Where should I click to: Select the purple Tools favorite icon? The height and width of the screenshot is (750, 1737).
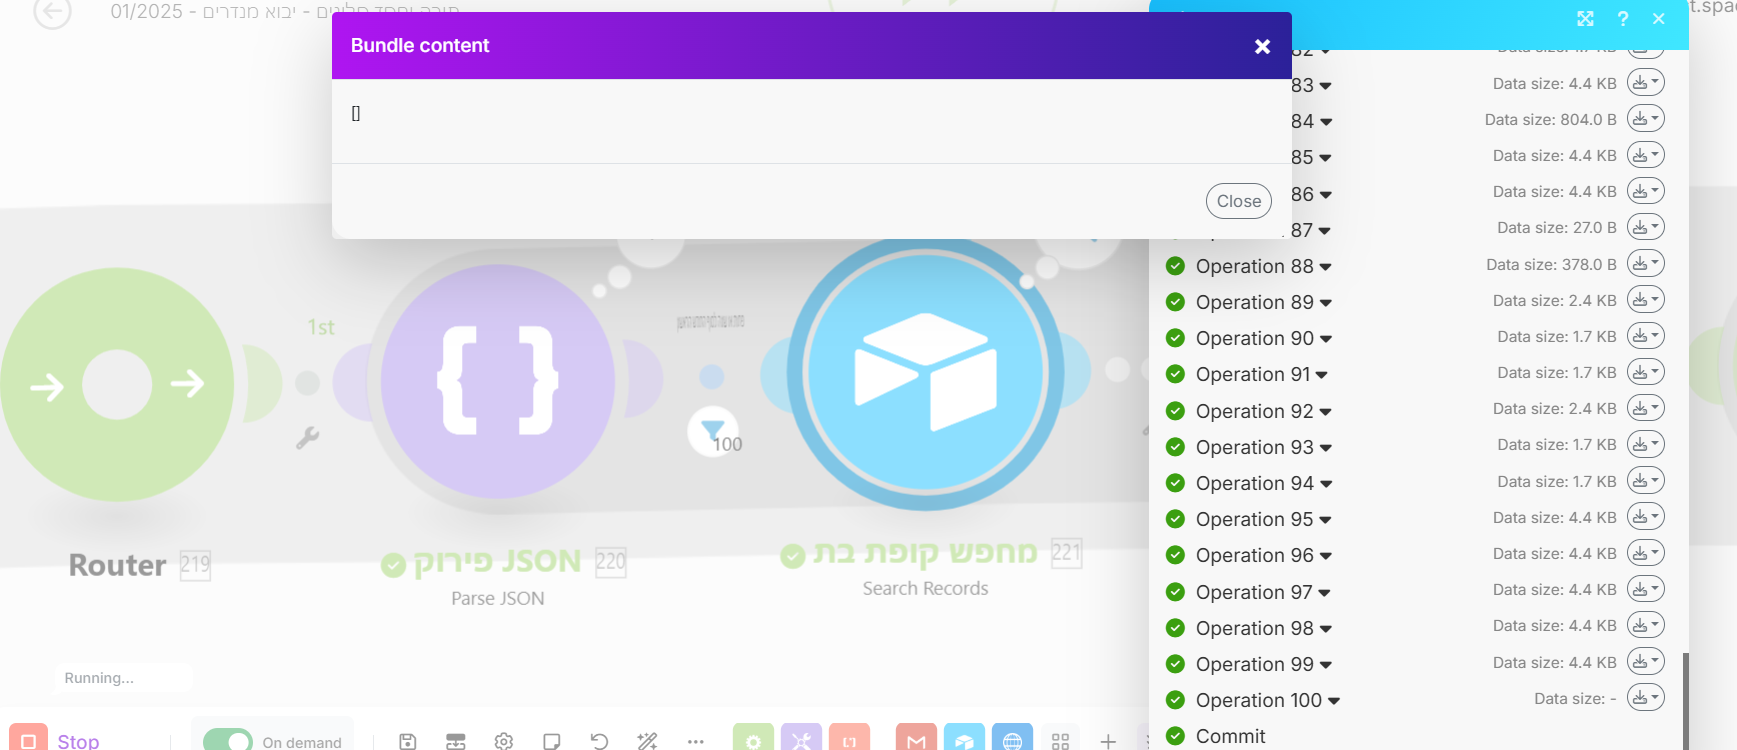(801, 738)
